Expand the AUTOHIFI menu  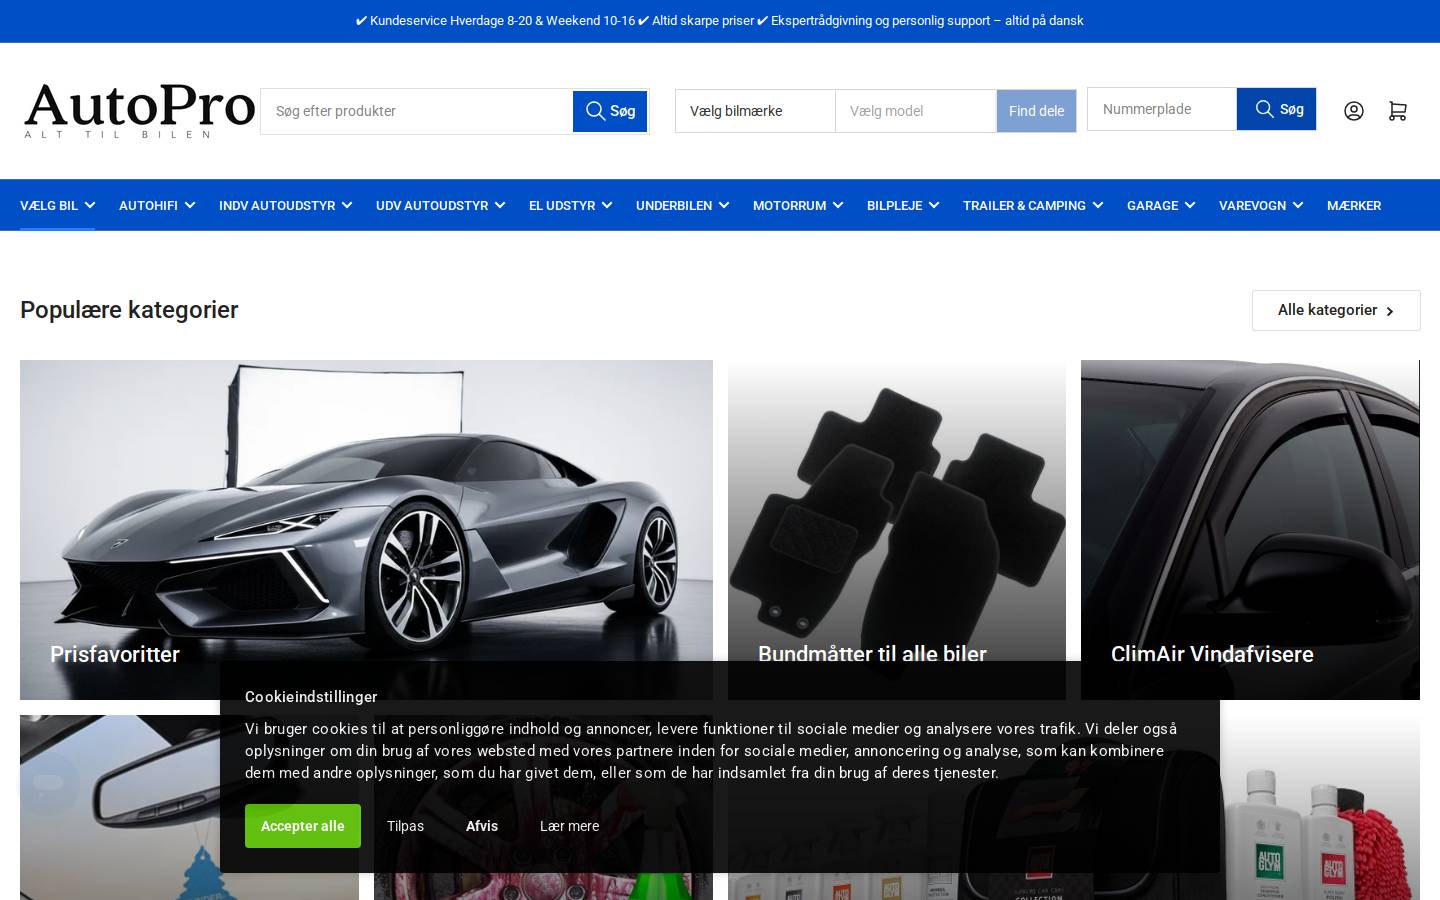pos(157,205)
